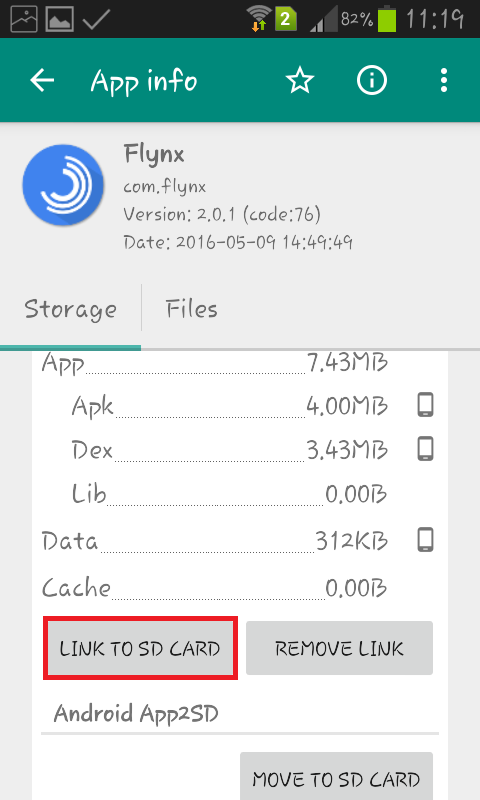Open the three-dot overflow menu
Image resolution: width=480 pixels, height=800 pixels.
click(444, 81)
